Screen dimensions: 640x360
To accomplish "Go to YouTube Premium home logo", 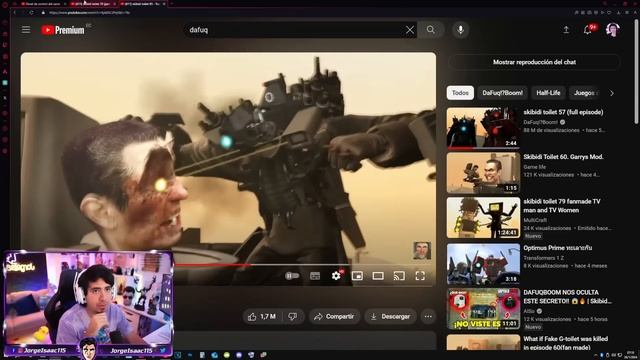I will point(63,30).
